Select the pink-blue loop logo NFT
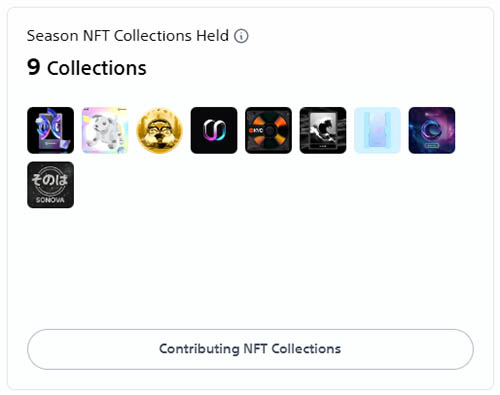500x395 pixels. click(214, 130)
